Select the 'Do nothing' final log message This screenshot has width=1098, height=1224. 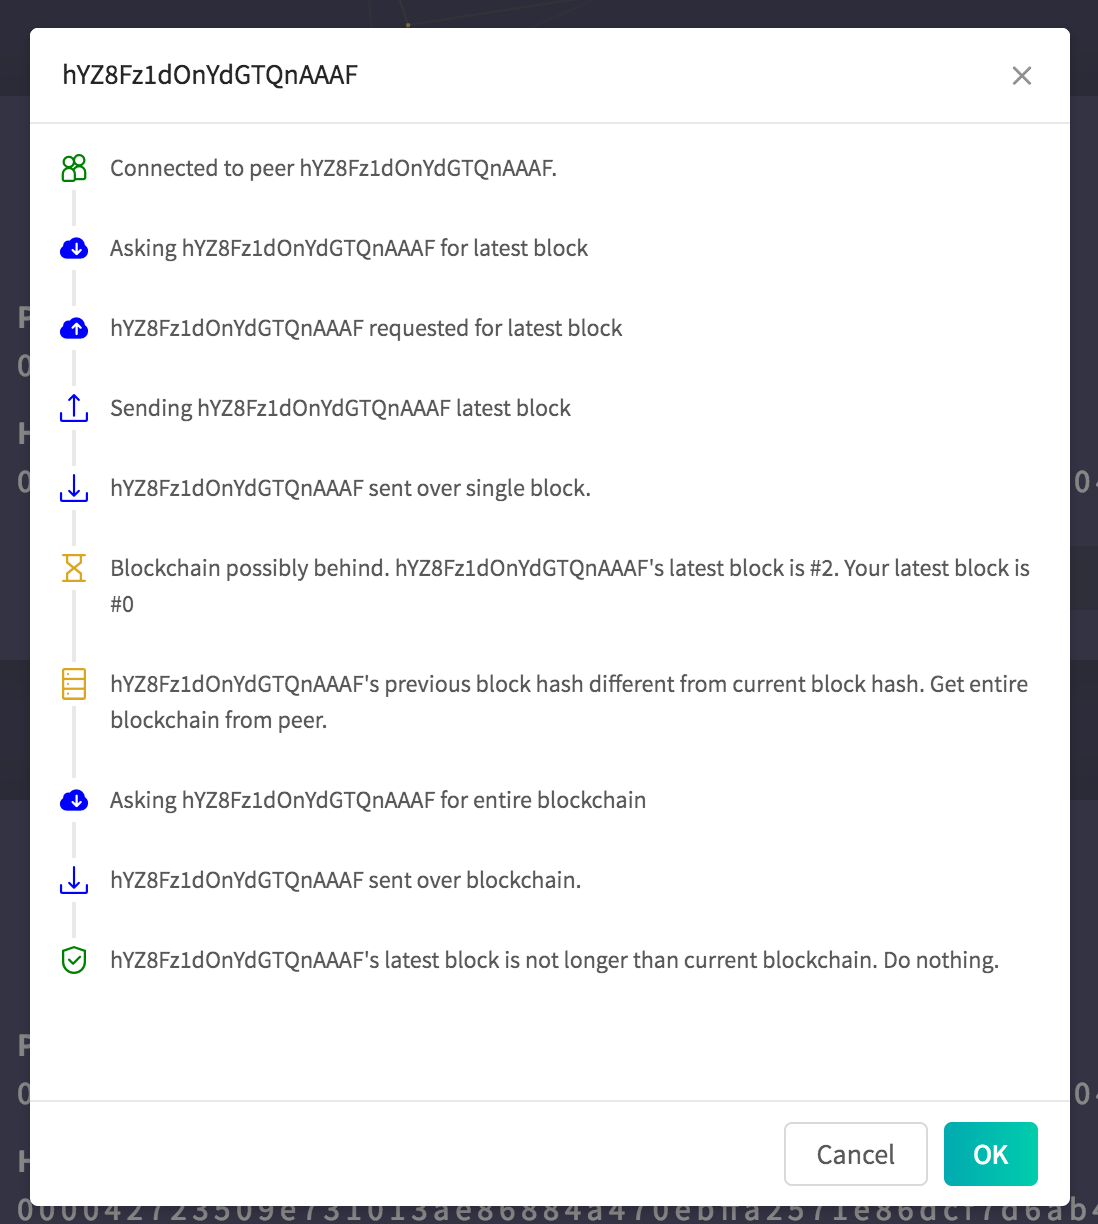click(x=554, y=960)
